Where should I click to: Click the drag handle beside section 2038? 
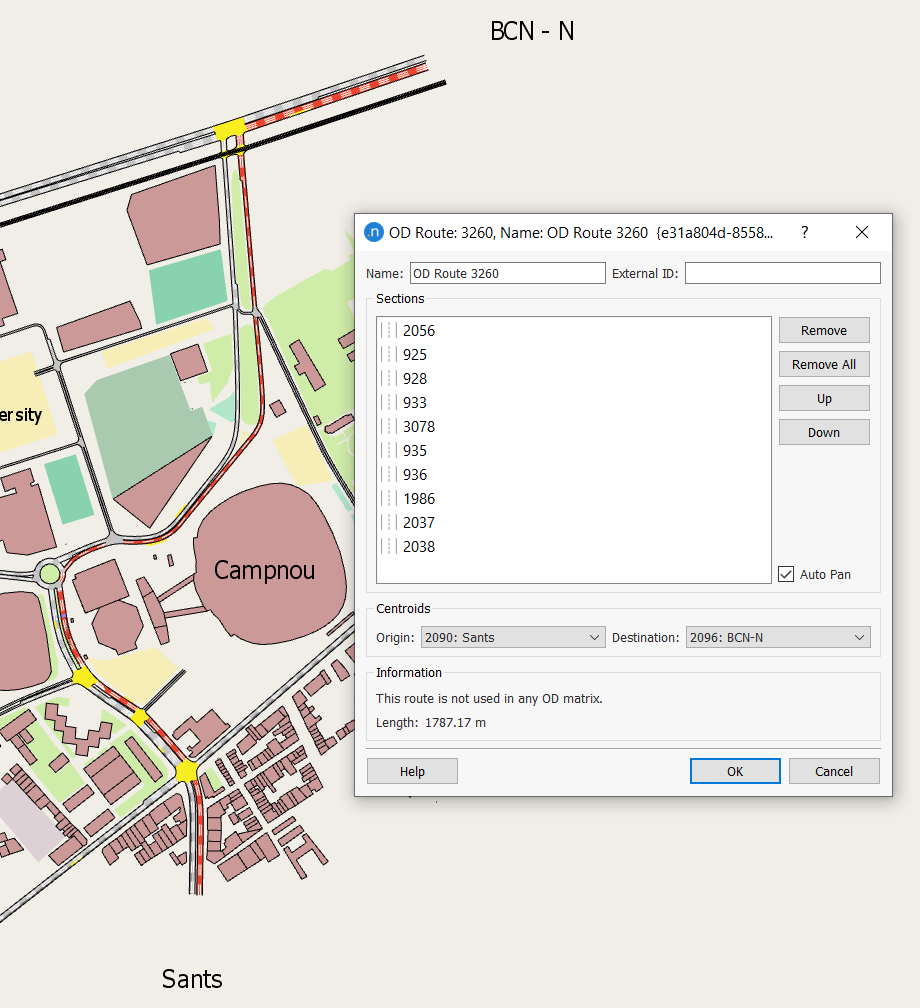point(388,546)
